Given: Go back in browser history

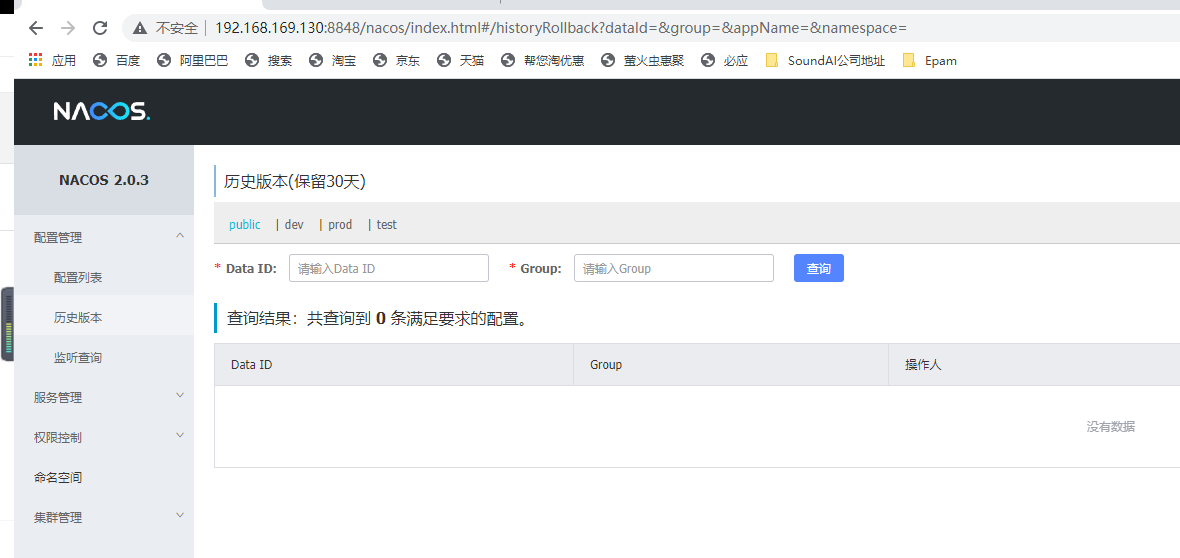Looking at the screenshot, I should click(35, 29).
